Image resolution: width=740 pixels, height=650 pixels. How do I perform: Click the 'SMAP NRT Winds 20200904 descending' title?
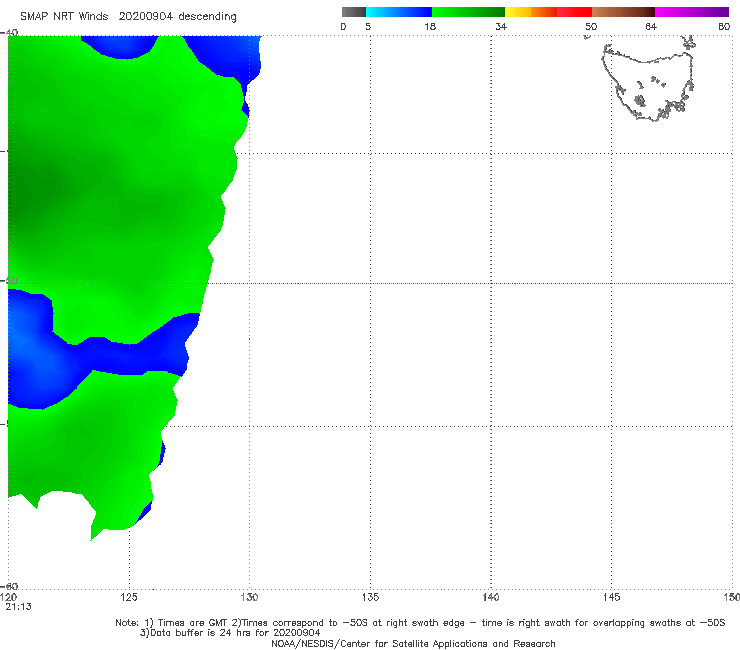[128, 16]
